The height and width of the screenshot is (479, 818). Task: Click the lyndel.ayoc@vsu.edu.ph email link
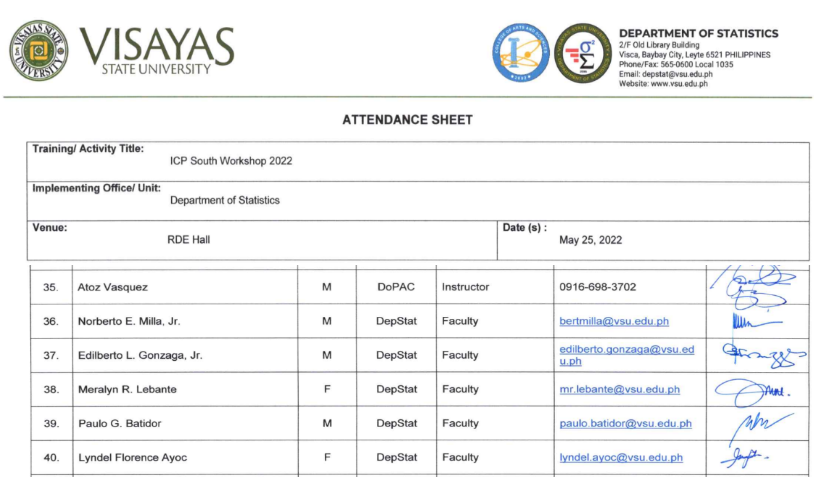[621, 457]
